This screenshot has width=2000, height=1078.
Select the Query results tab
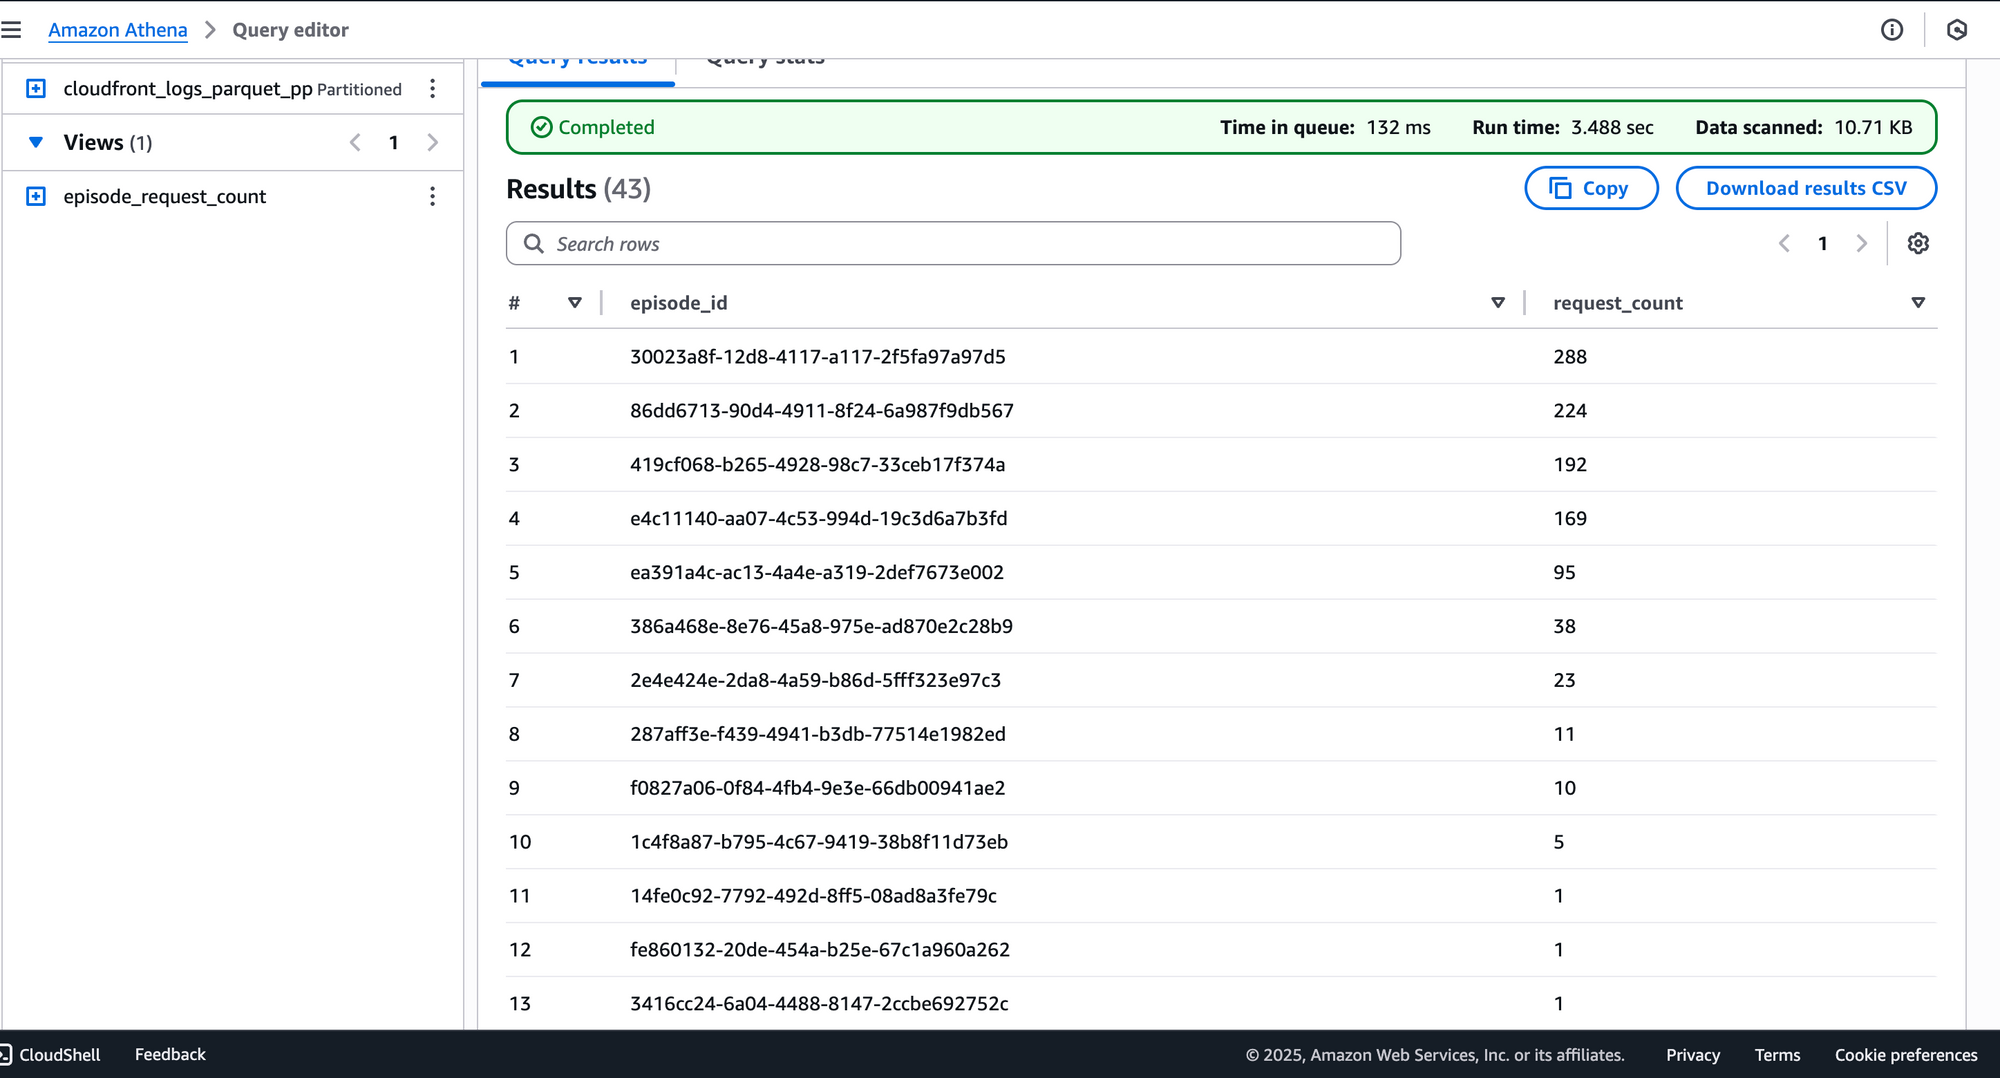tap(577, 62)
